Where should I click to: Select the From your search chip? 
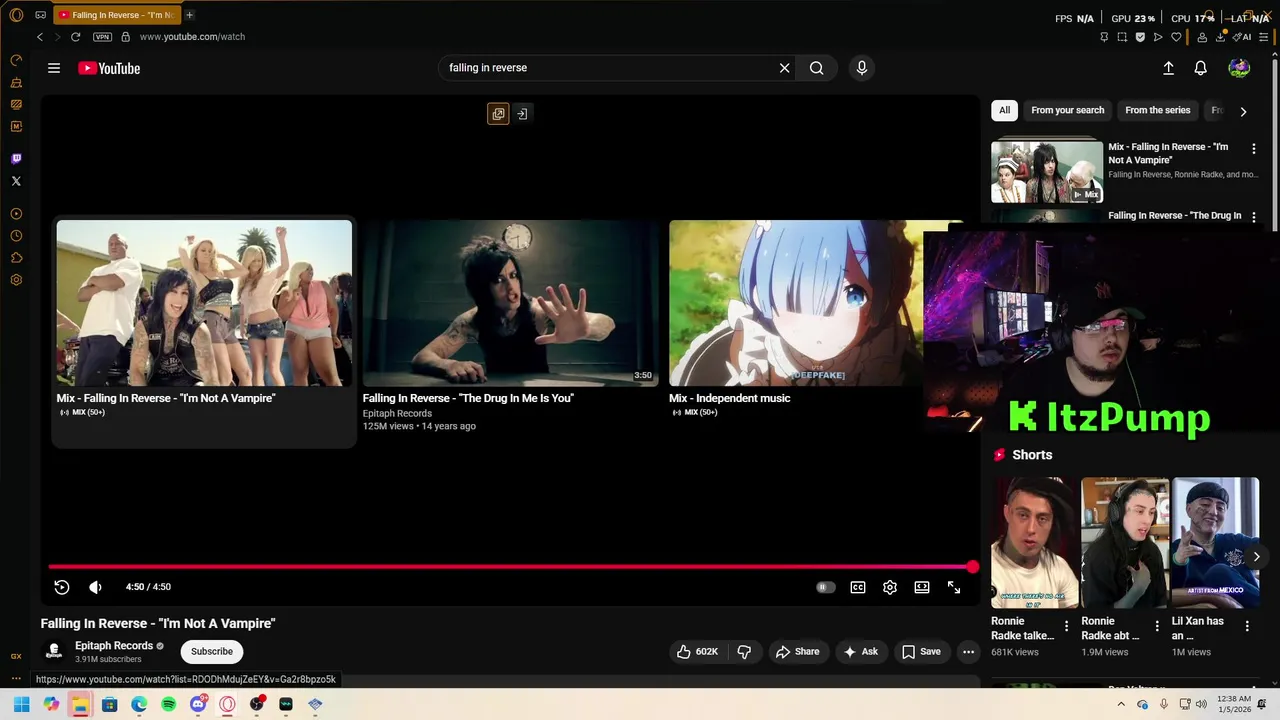1068,110
